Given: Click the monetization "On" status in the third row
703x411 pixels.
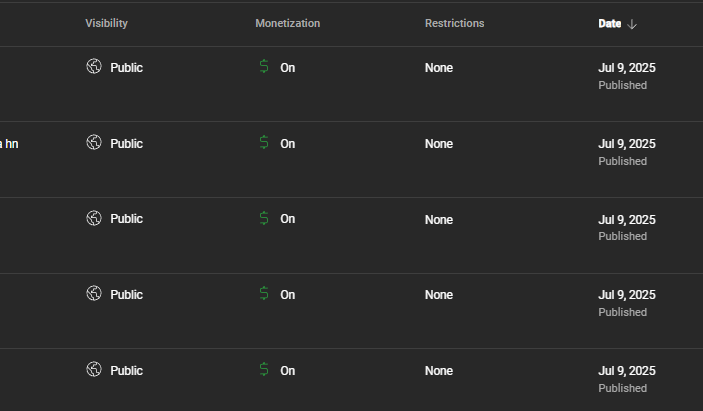Looking at the screenshot, I should 288,219.
